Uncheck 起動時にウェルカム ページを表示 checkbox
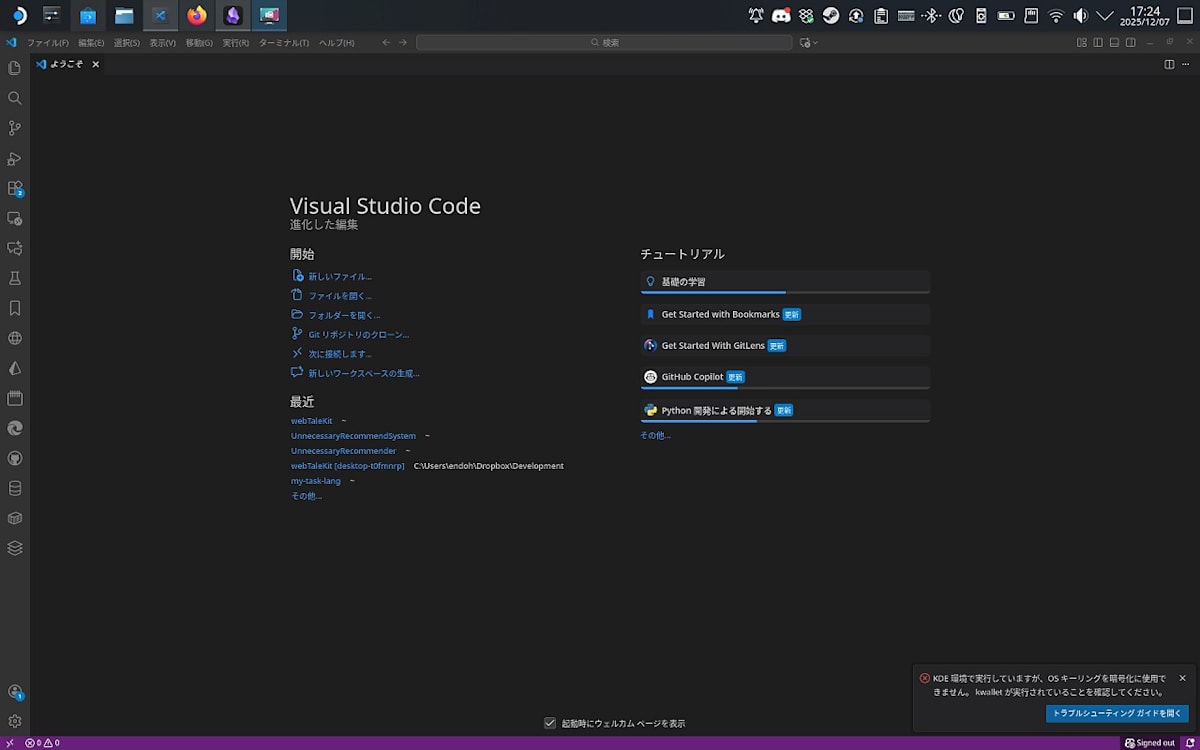 pyautogui.click(x=550, y=723)
